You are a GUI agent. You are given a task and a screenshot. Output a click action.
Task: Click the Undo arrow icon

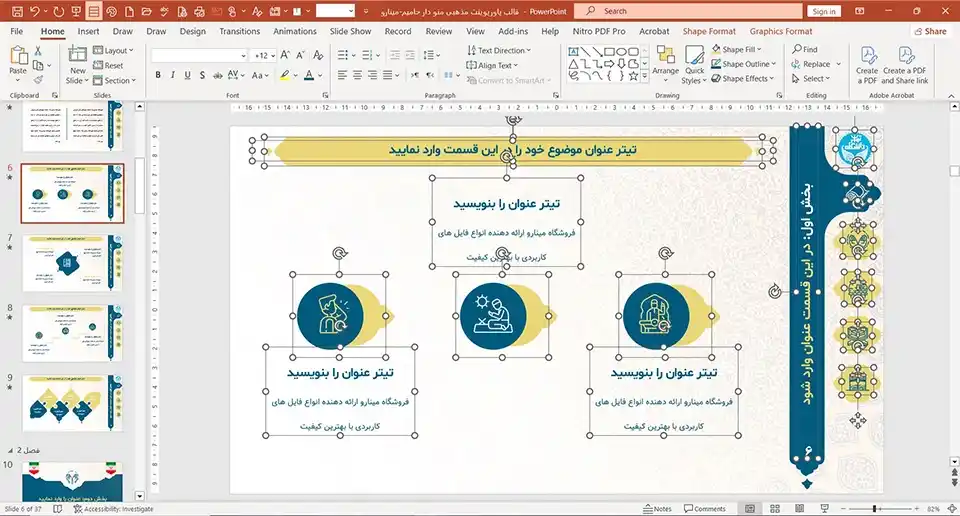tap(34, 12)
